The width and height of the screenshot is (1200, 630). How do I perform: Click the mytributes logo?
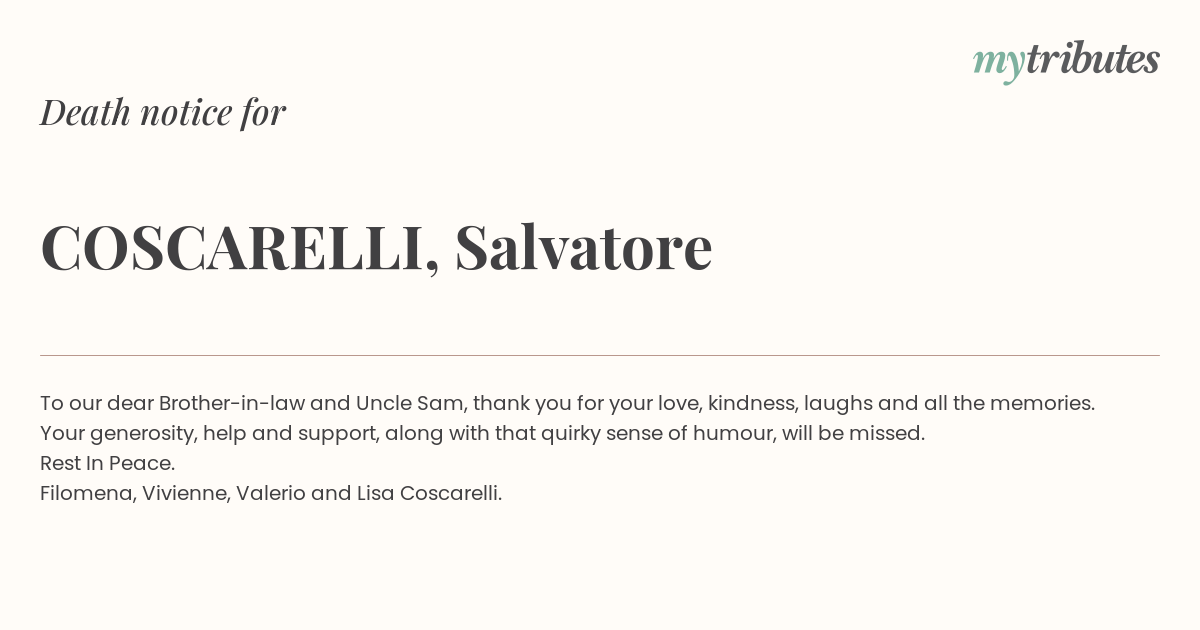click(x=1066, y=61)
